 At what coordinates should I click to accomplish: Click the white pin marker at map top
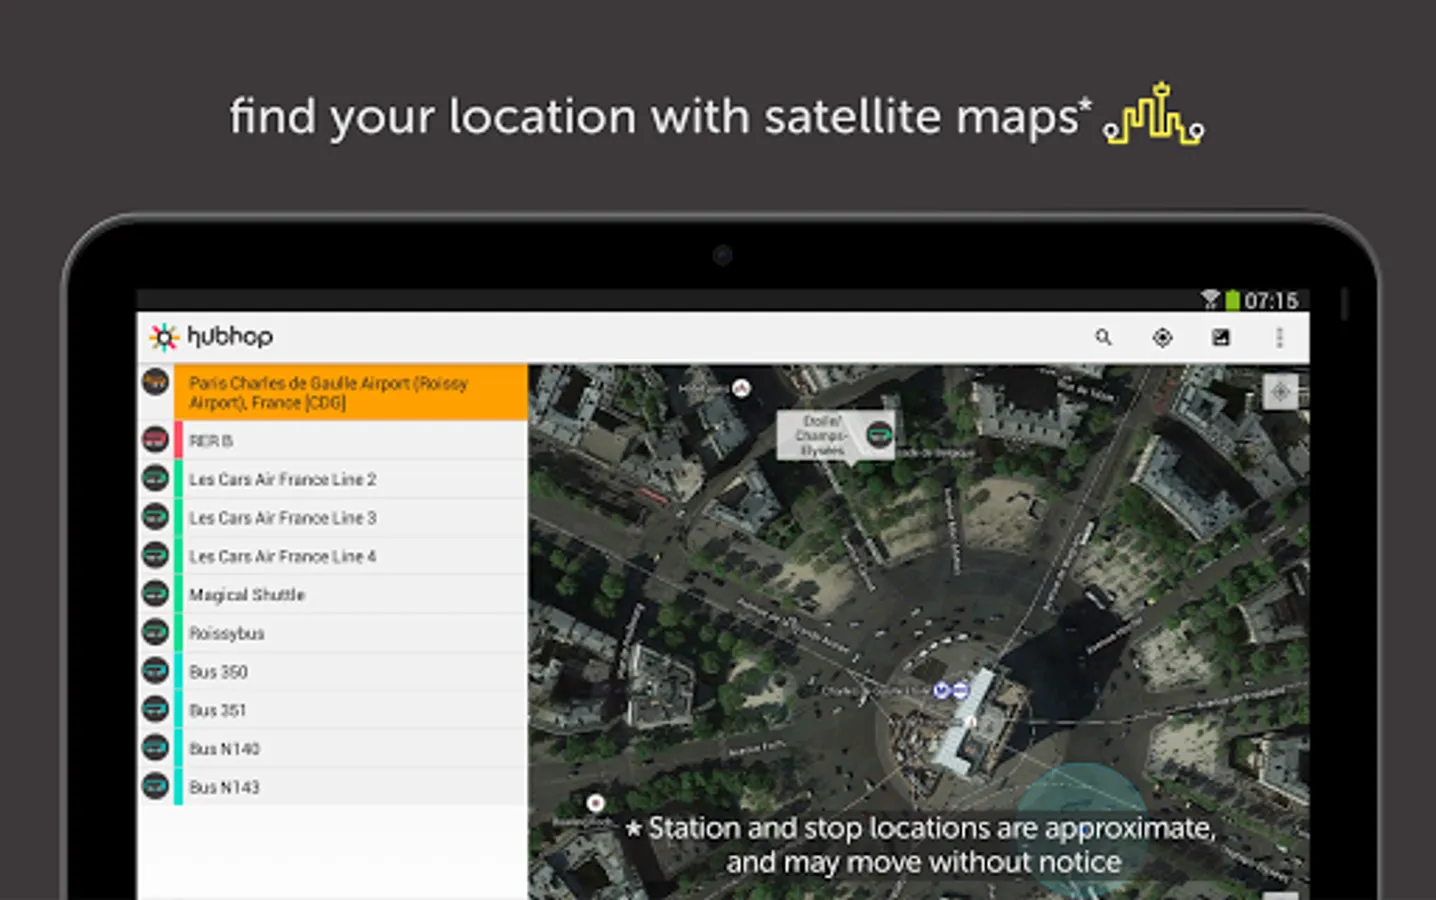click(741, 388)
